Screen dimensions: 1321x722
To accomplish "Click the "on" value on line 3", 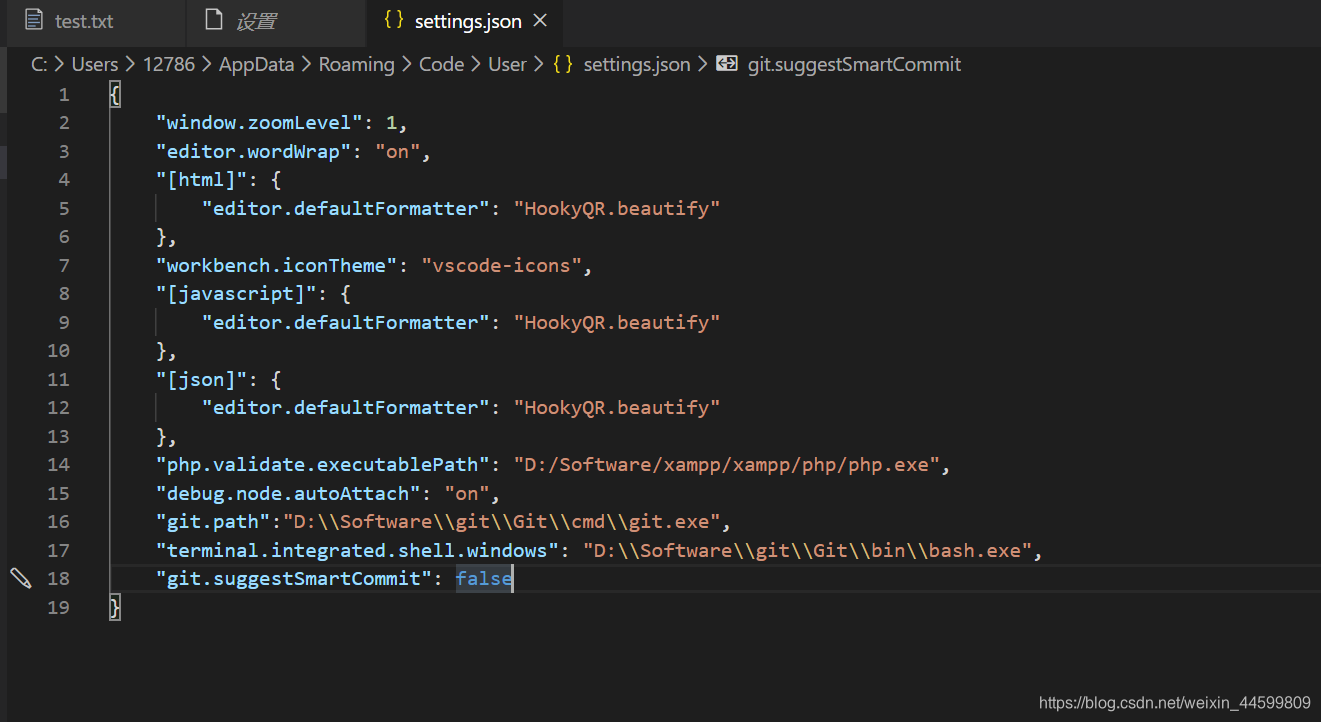I will tap(398, 152).
